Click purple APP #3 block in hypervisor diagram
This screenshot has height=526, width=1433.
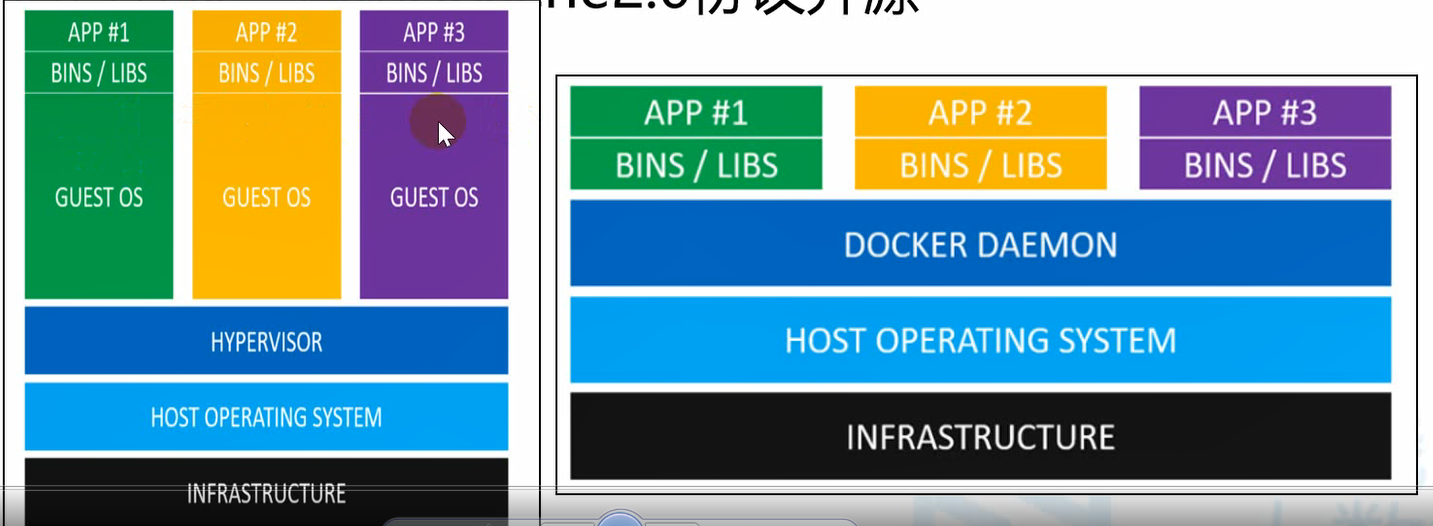click(434, 31)
